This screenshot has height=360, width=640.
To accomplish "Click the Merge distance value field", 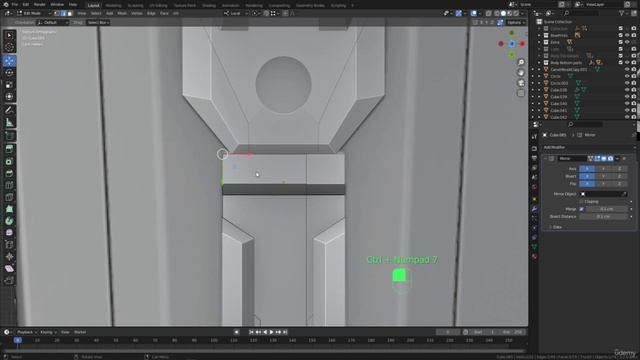I will 607,209.
